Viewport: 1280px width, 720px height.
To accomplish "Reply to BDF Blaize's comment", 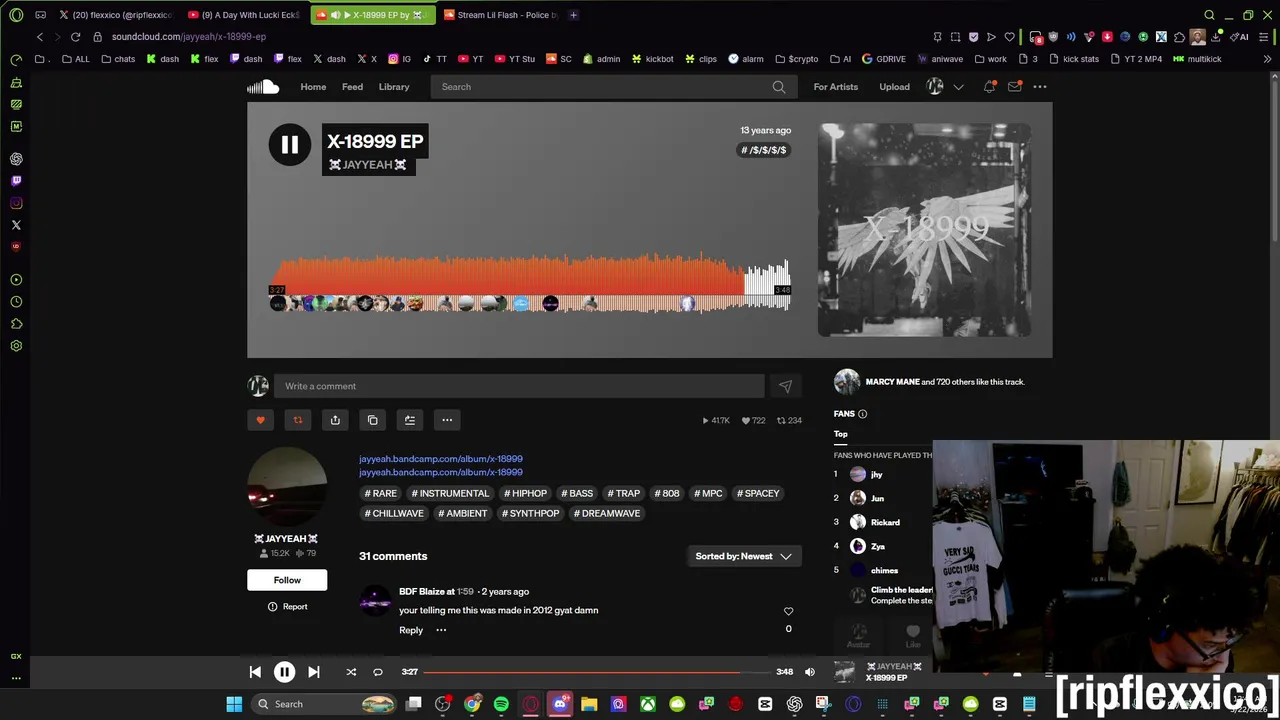I will [x=411, y=630].
